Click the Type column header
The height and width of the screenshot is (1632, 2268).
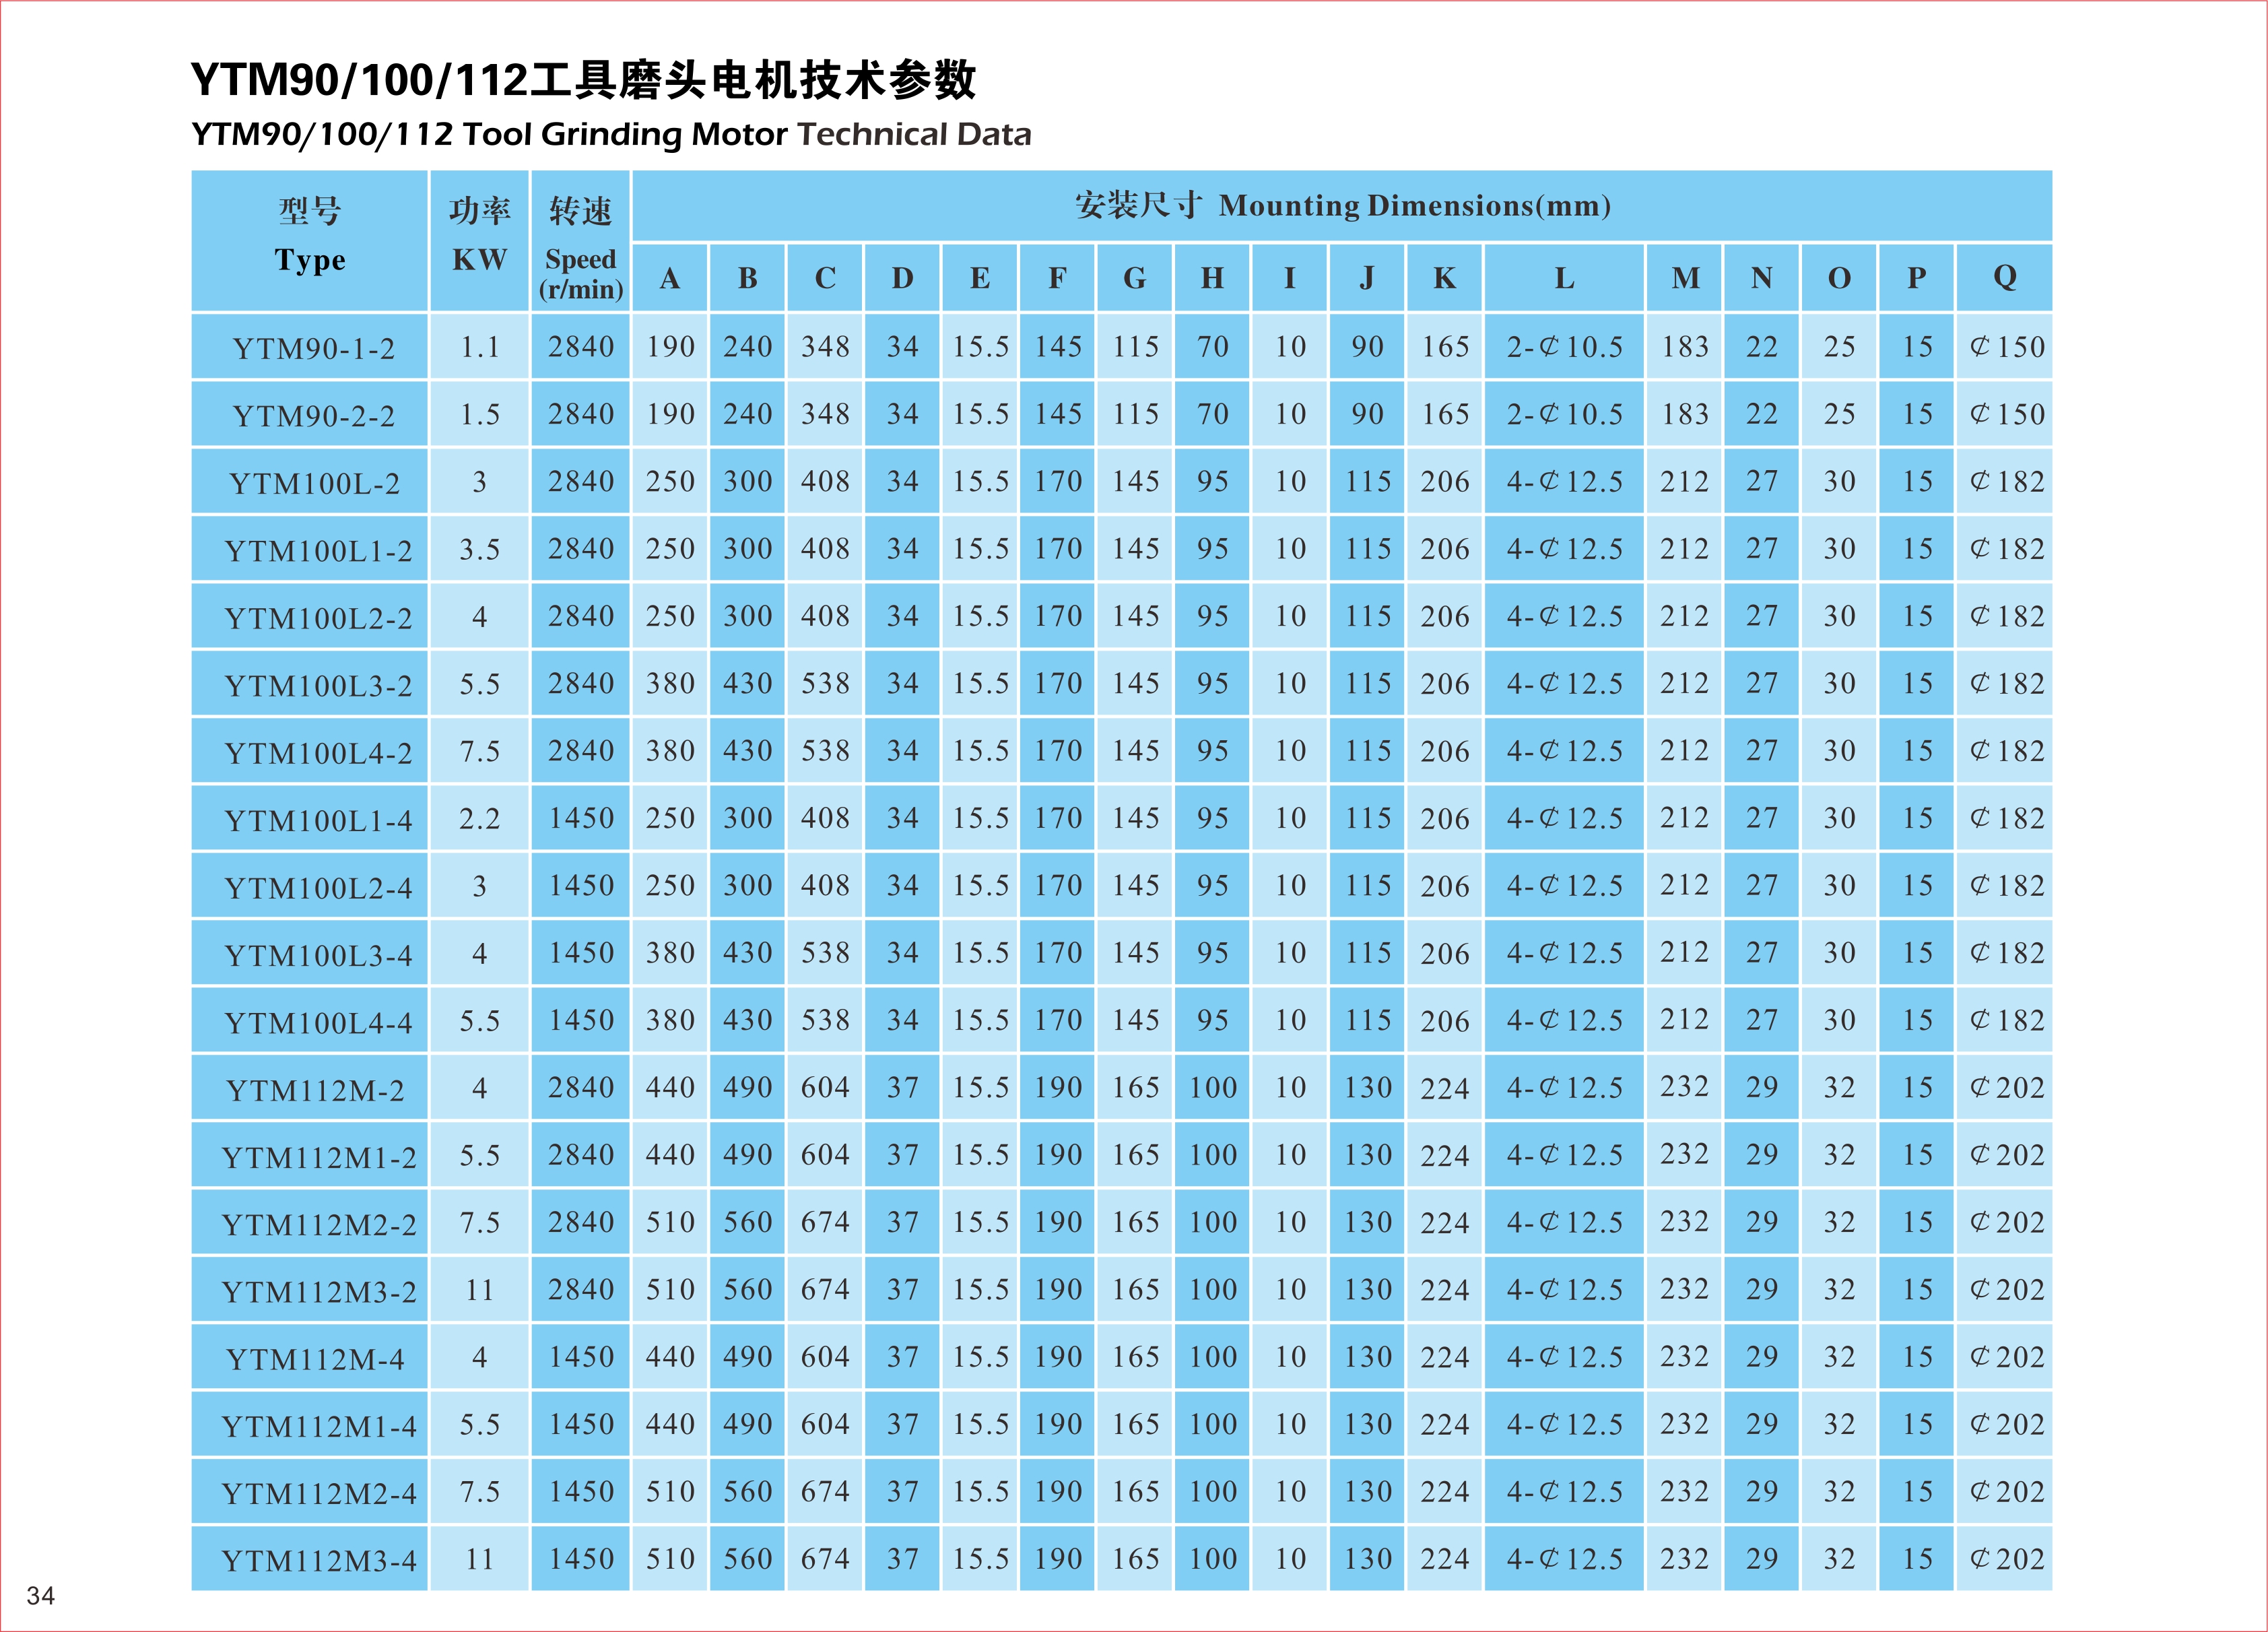(310, 240)
